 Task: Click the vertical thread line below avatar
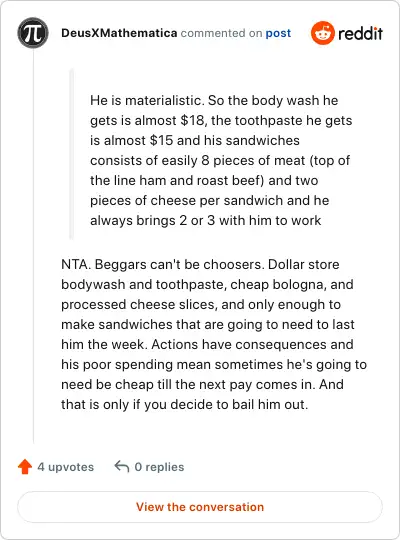point(33,246)
